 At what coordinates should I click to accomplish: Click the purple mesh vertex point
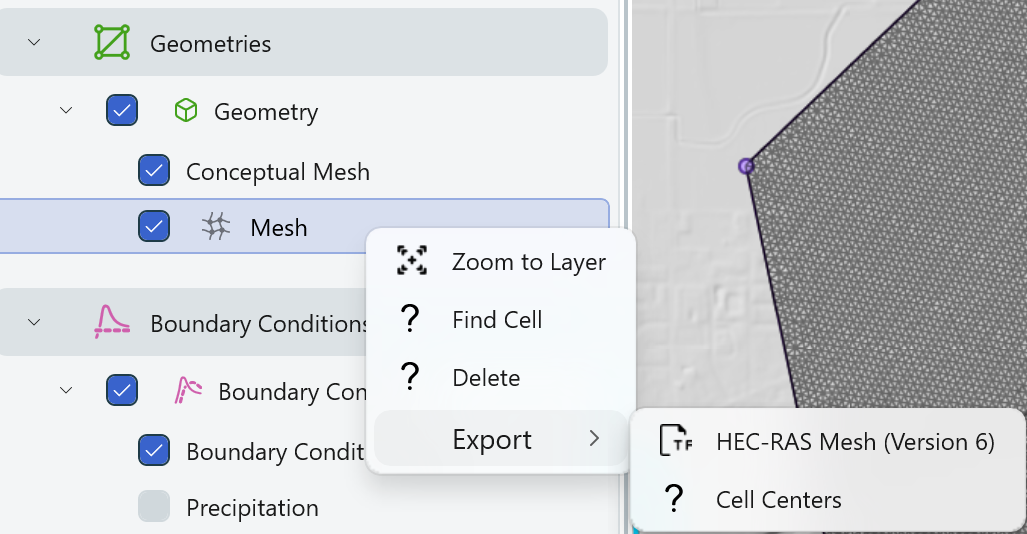(x=746, y=166)
